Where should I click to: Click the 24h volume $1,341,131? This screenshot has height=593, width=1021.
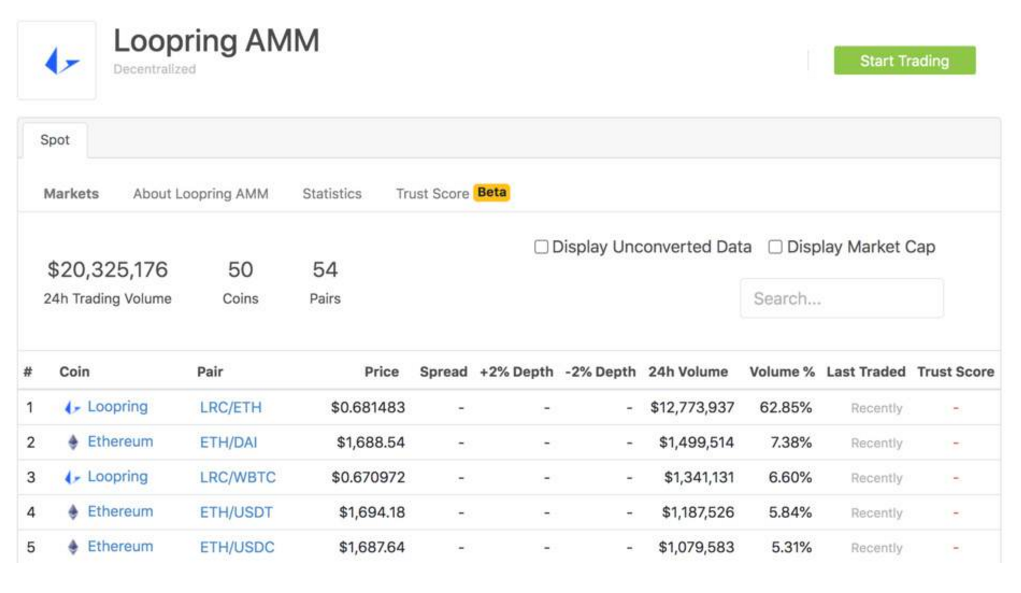(699, 477)
